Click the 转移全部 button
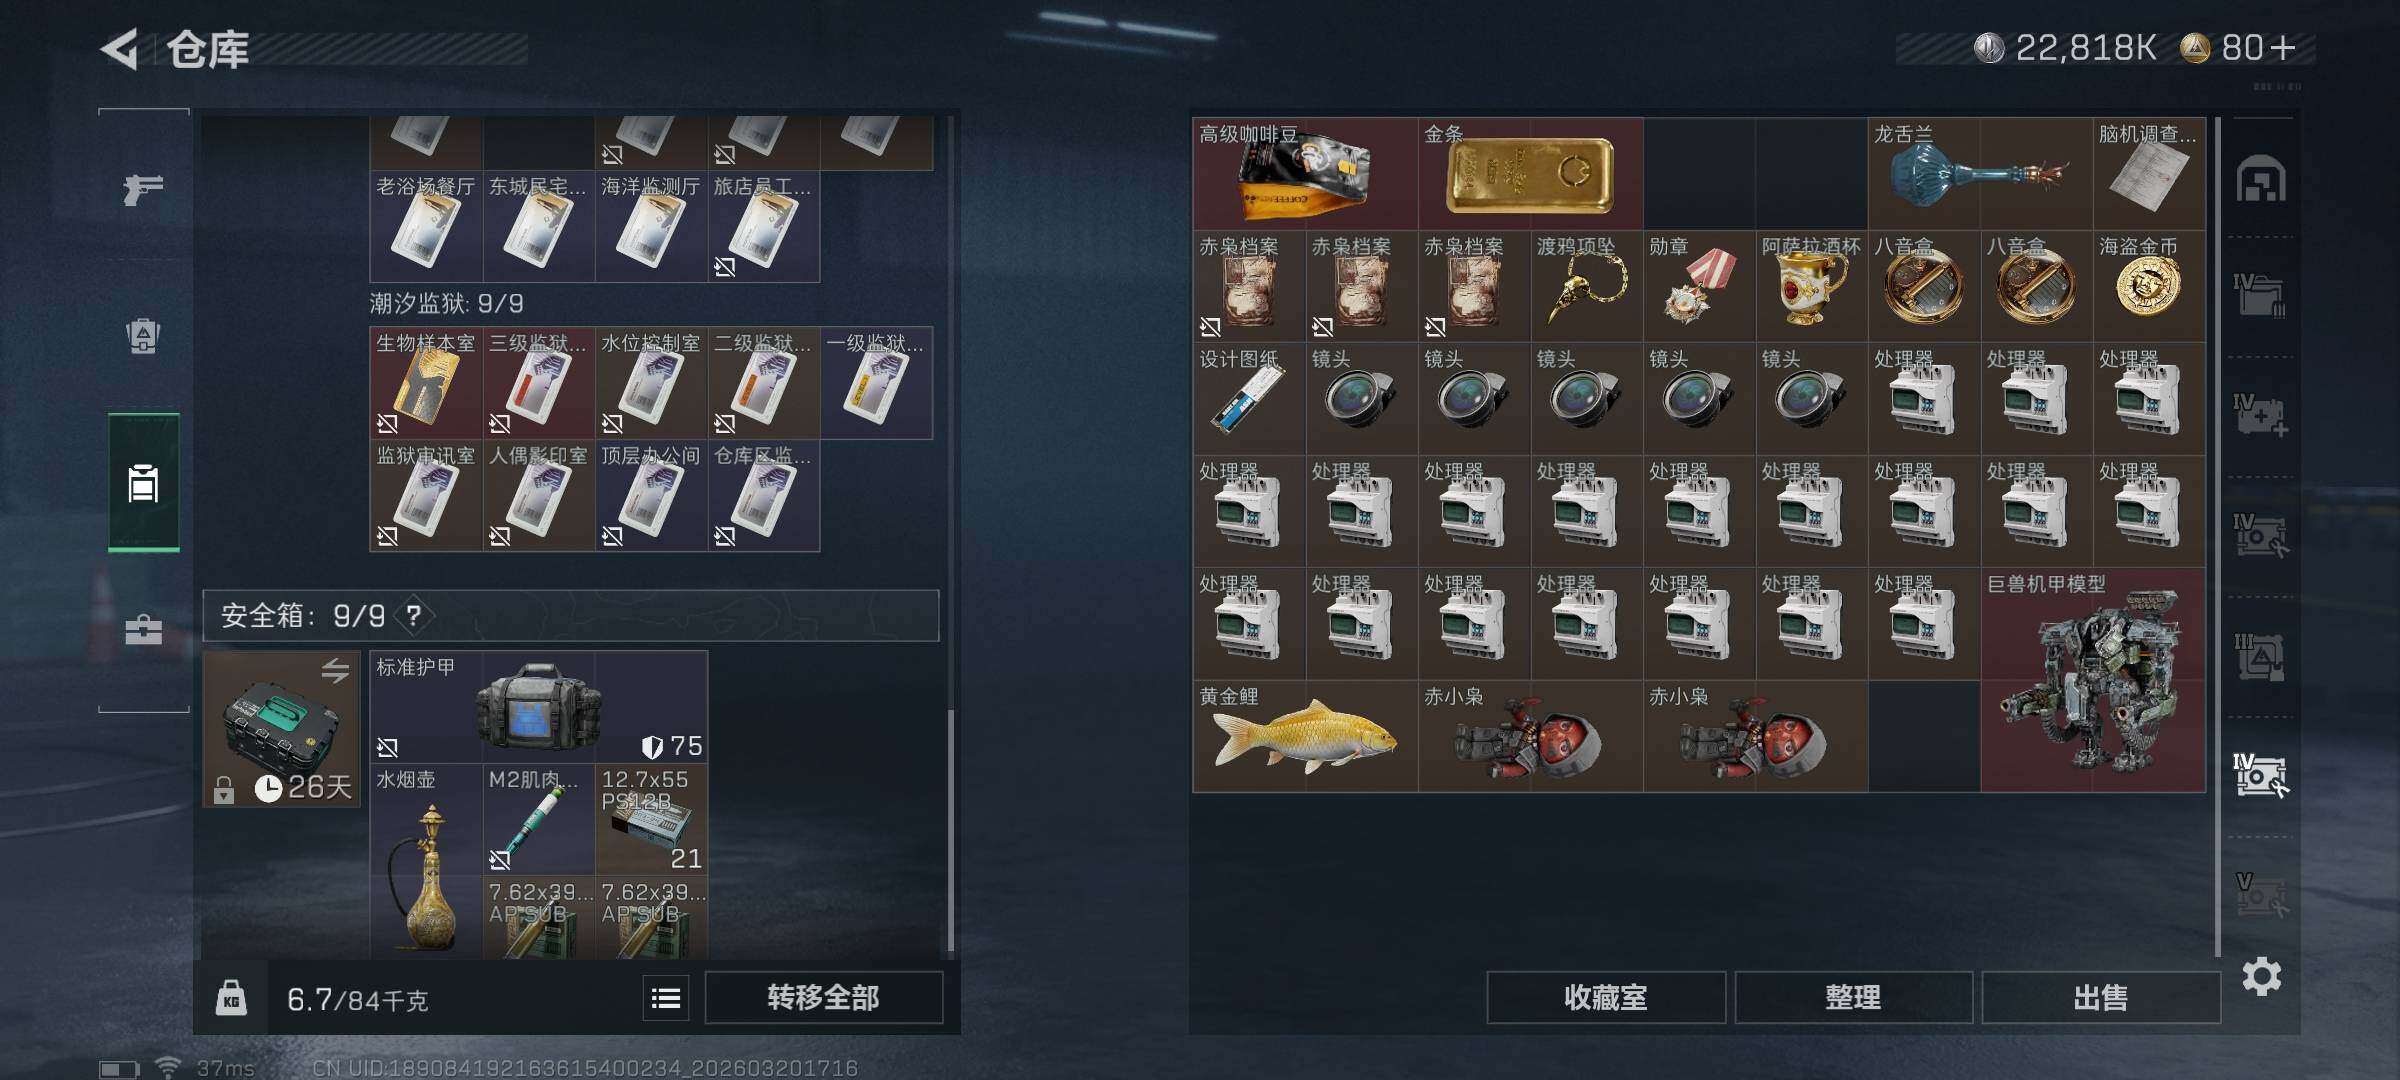The width and height of the screenshot is (2400, 1080). click(823, 998)
